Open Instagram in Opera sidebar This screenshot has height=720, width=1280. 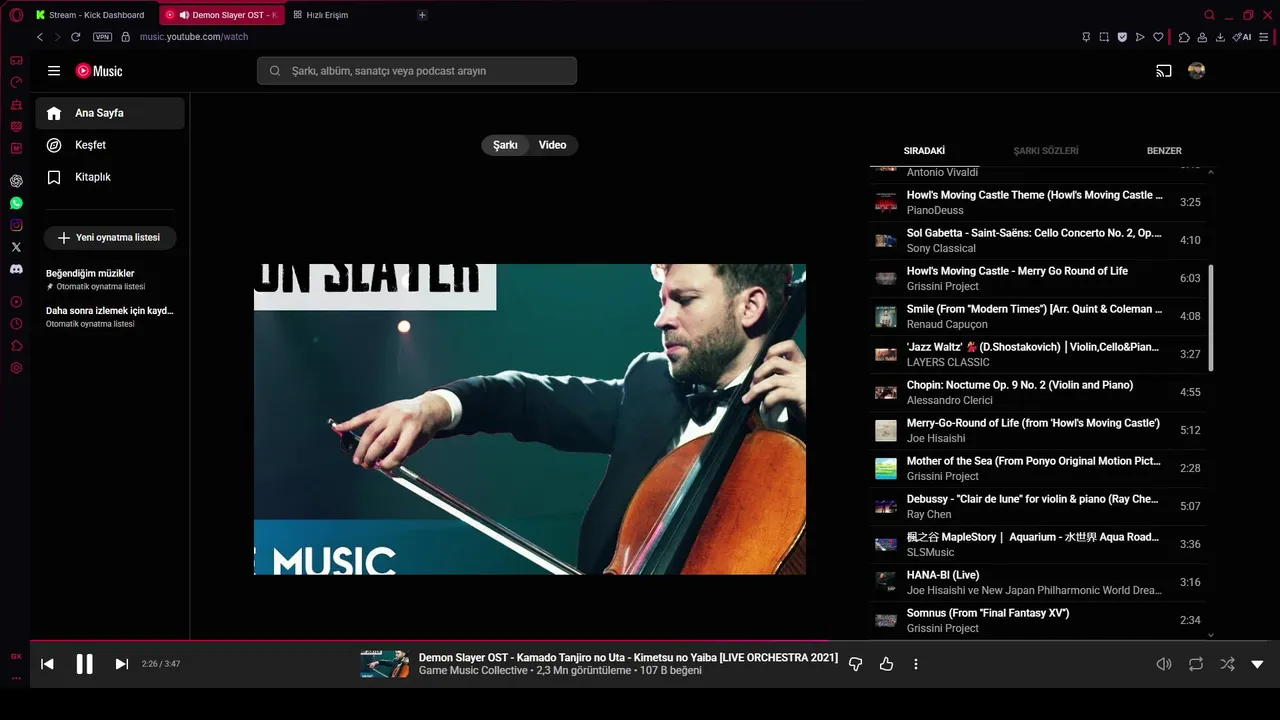tap(16, 225)
